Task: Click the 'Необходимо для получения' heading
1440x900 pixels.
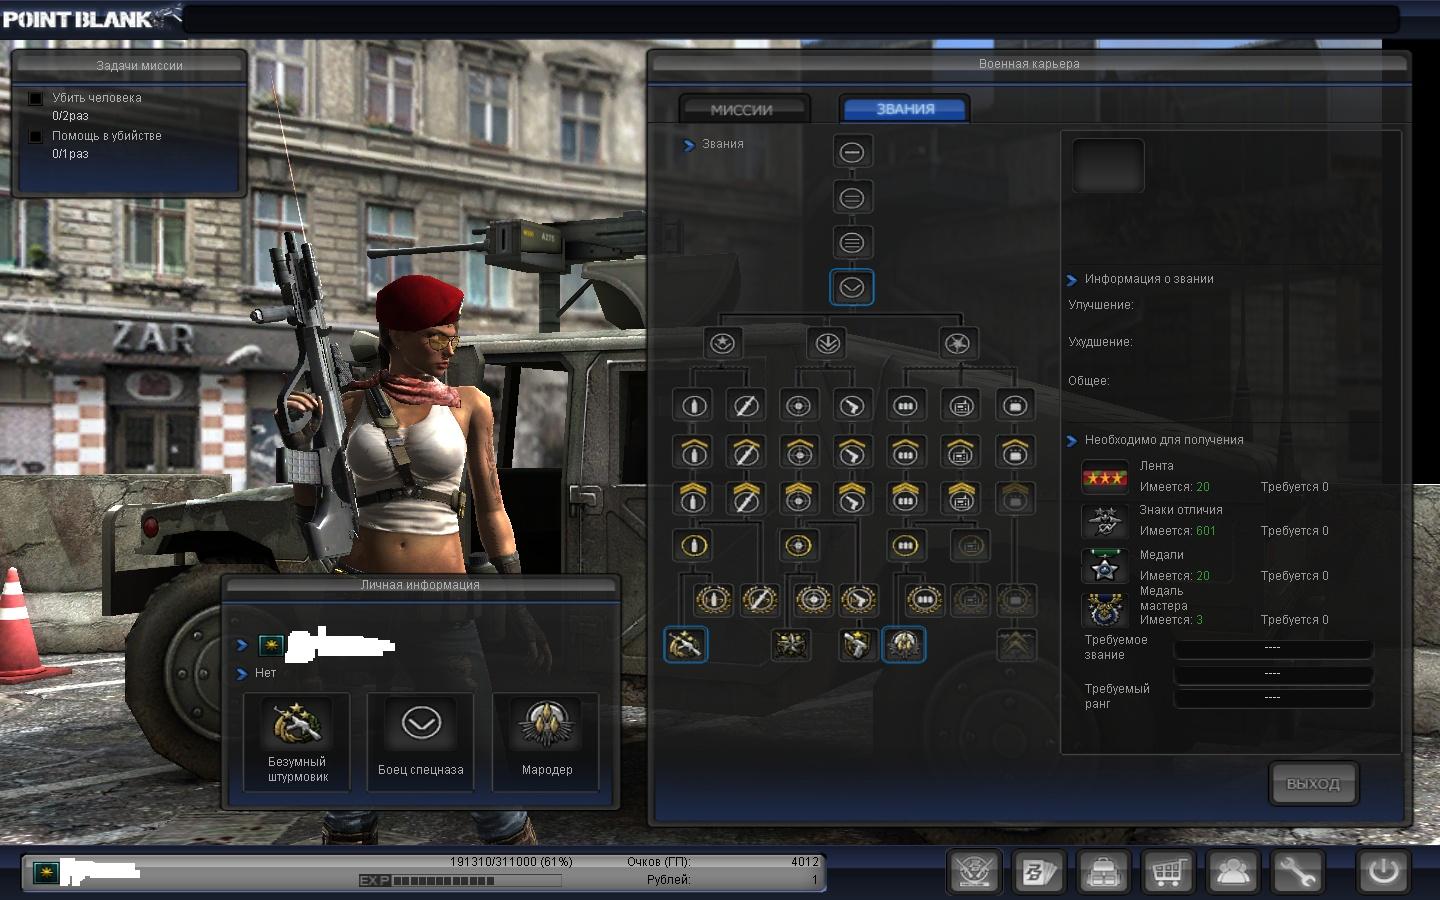Action: tap(1164, 440)
